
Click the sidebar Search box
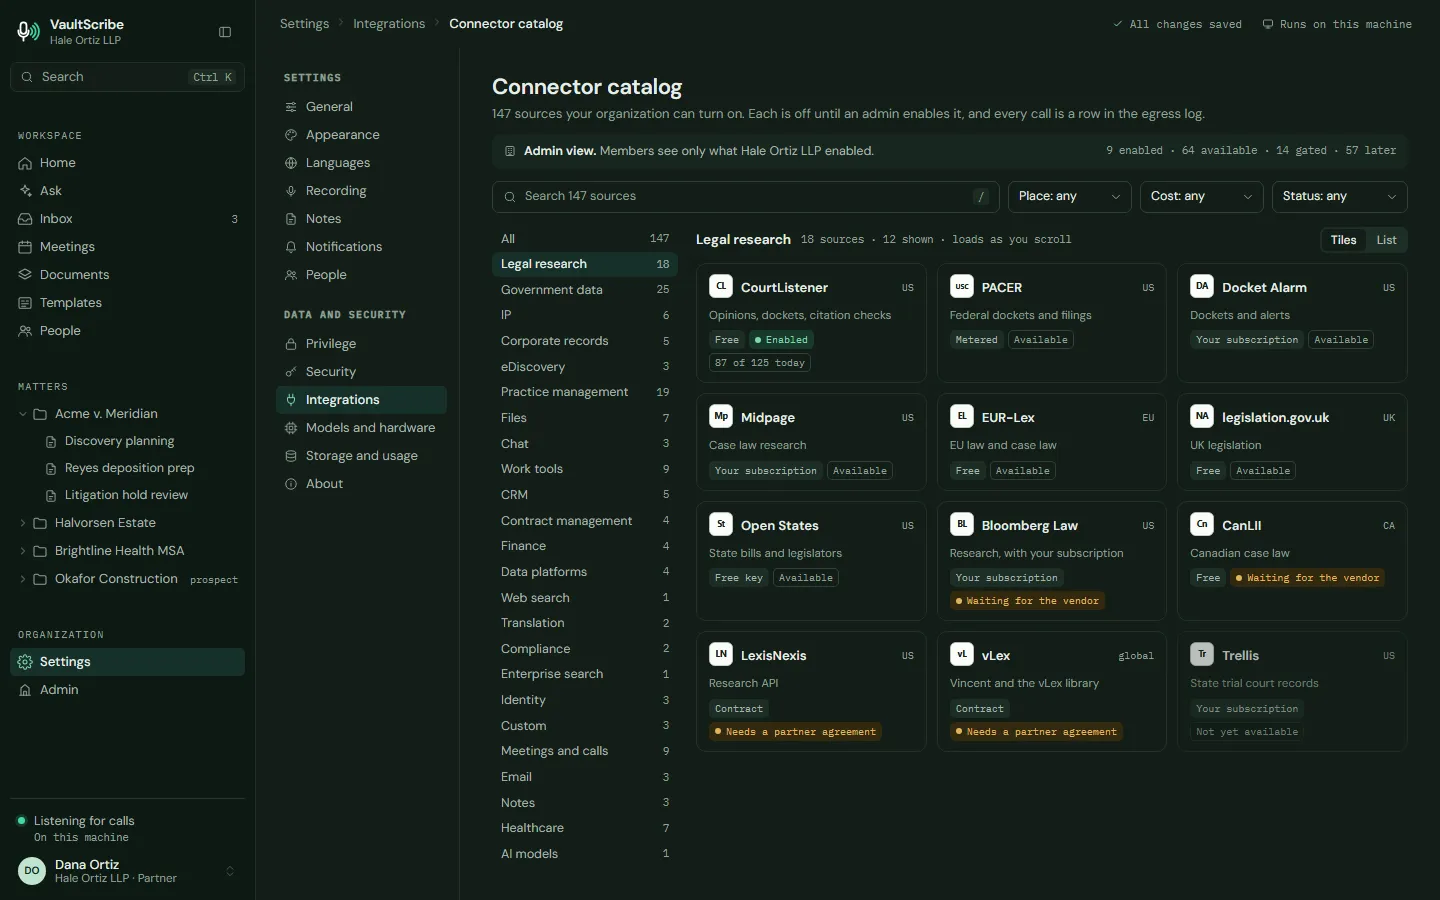(x=127, y=77)
